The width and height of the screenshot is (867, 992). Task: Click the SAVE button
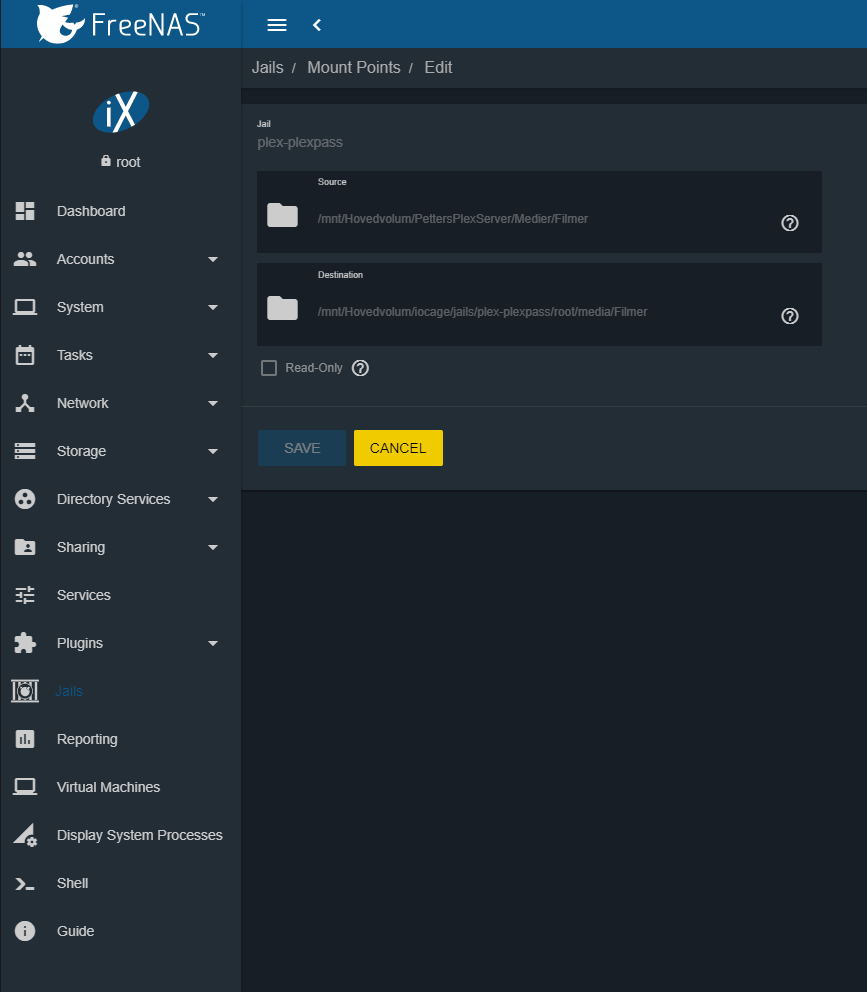(302, 448)
